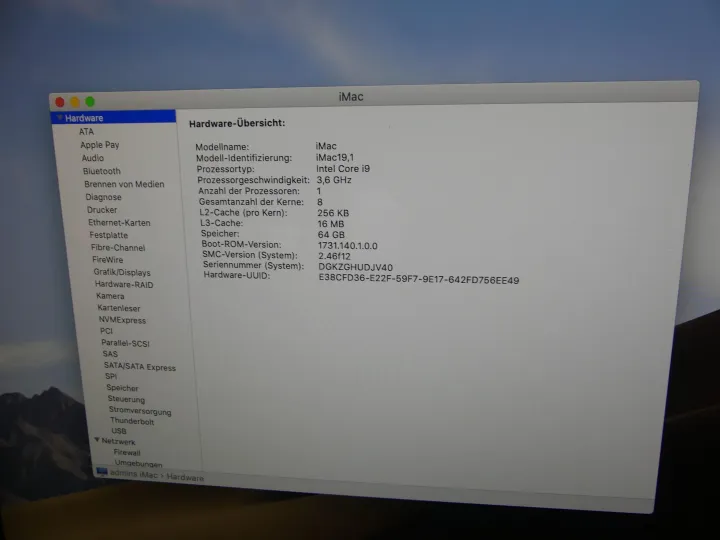
Task: Select the Diagnose entry
Action: point(103,197)
